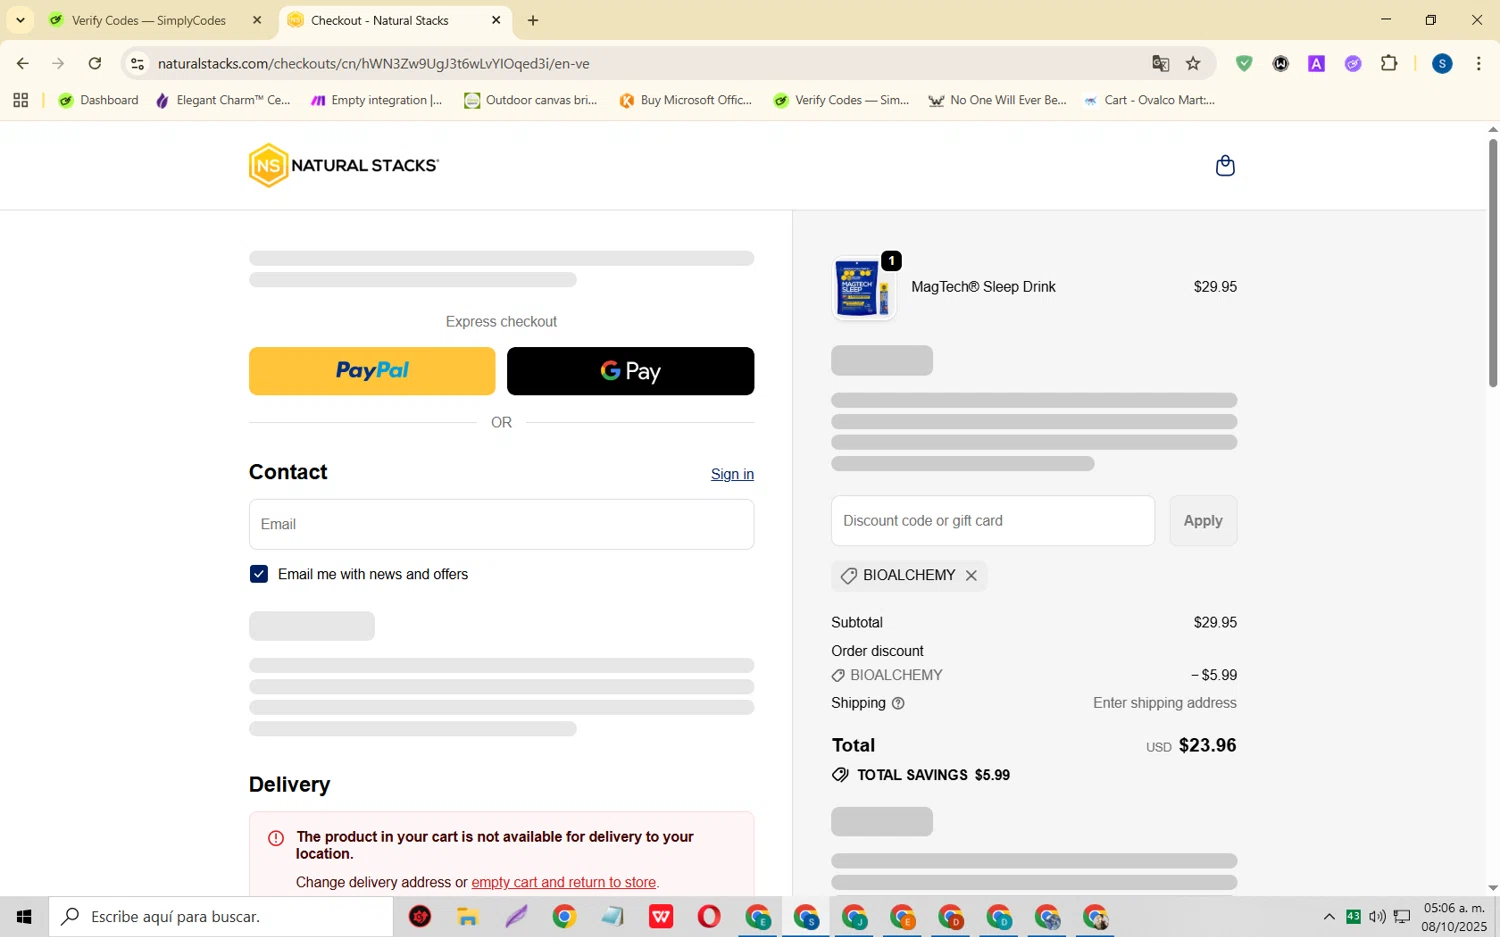
Task: Click the Discount code or gift card field
Action: (x=993, y=521)
